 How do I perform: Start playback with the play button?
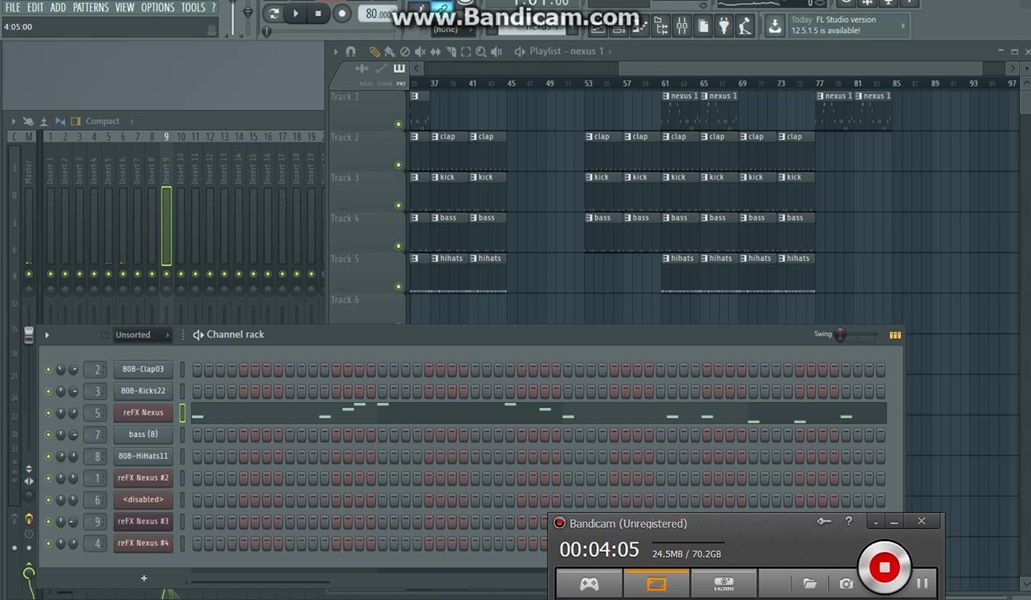point(296,13)
